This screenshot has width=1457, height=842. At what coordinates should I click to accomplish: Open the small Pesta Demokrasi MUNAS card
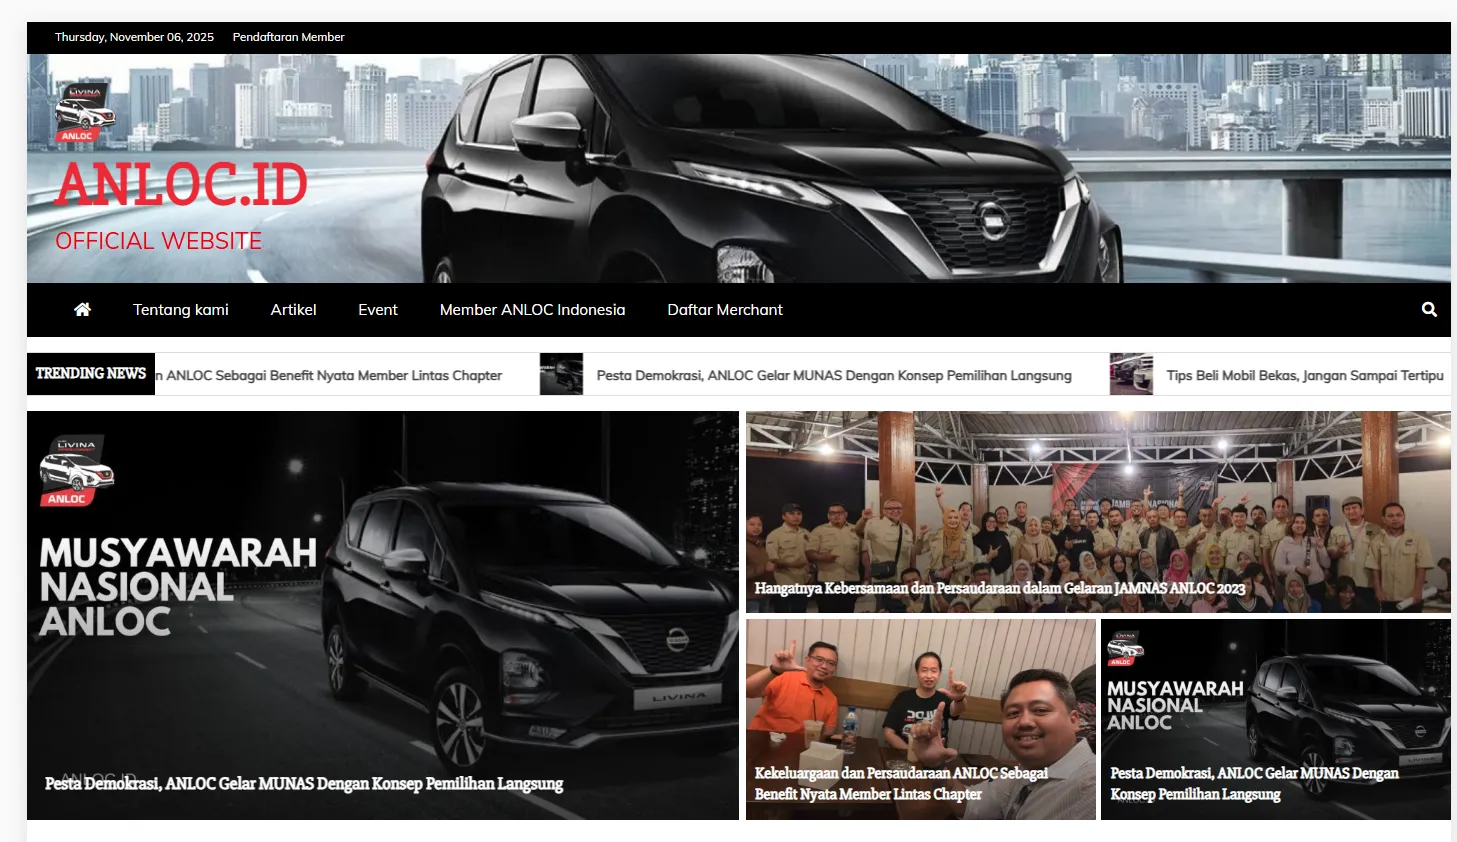pyautogui.click(x=1254, y=783)
